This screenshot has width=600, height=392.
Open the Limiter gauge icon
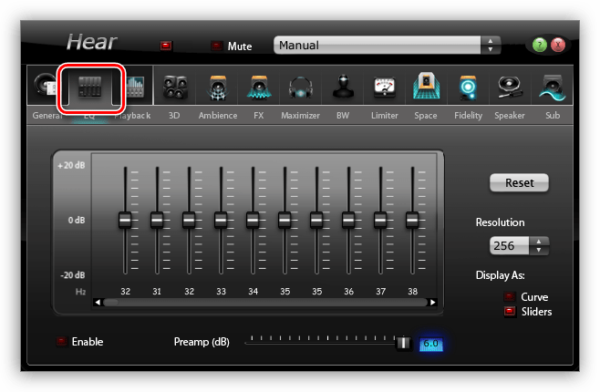pyautogui.click(x=384, y=87)
